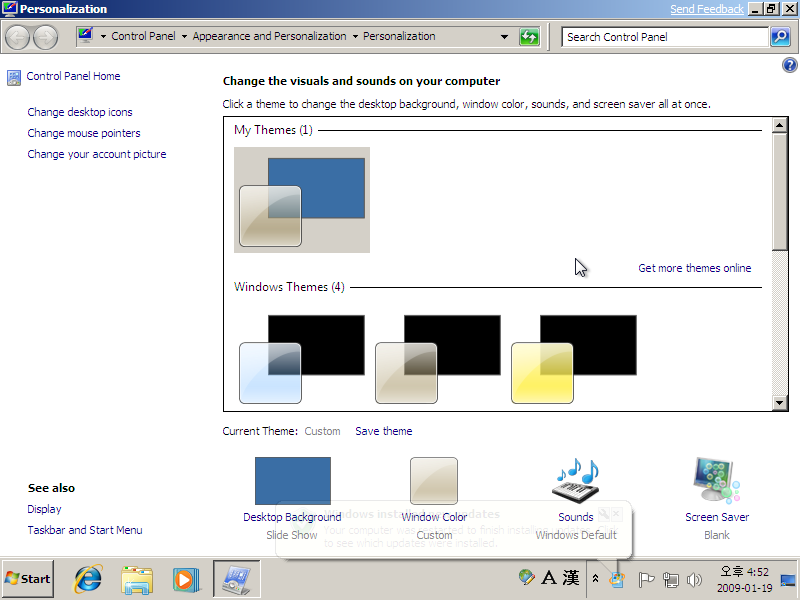The width and height of the screenshot is (800, 600).
Task: Show hidden tray icons with the chevron
Action: pos(595,579)
